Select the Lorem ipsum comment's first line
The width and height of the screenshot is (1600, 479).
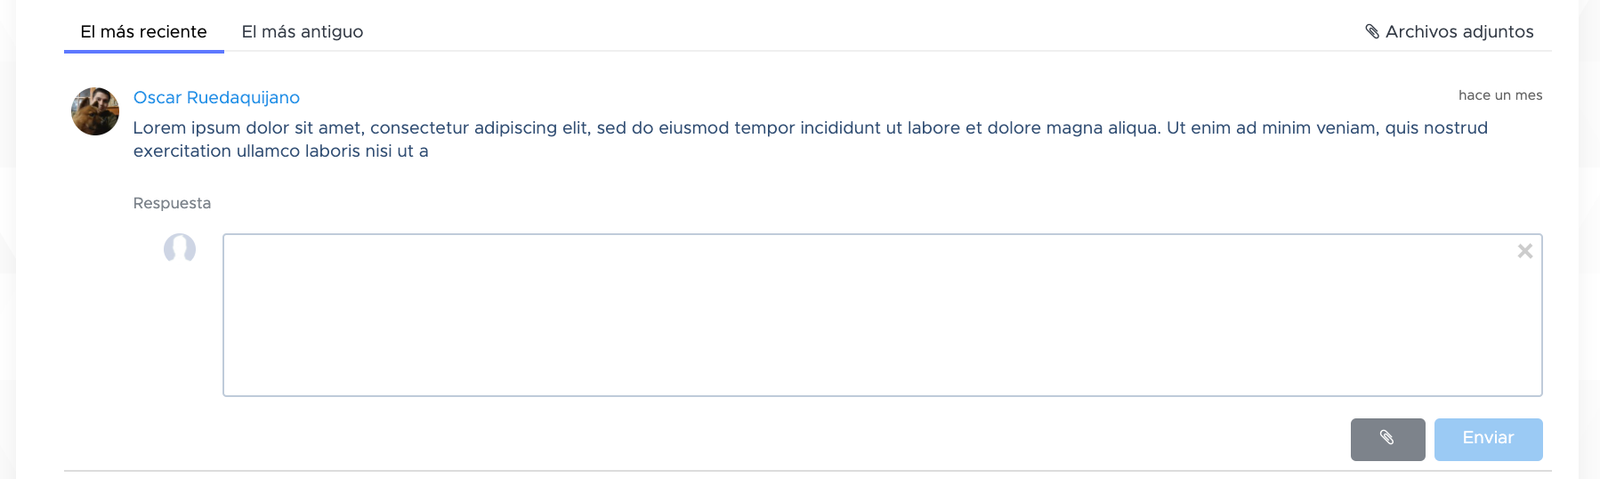pyautogui.click(x=810, y=128)
